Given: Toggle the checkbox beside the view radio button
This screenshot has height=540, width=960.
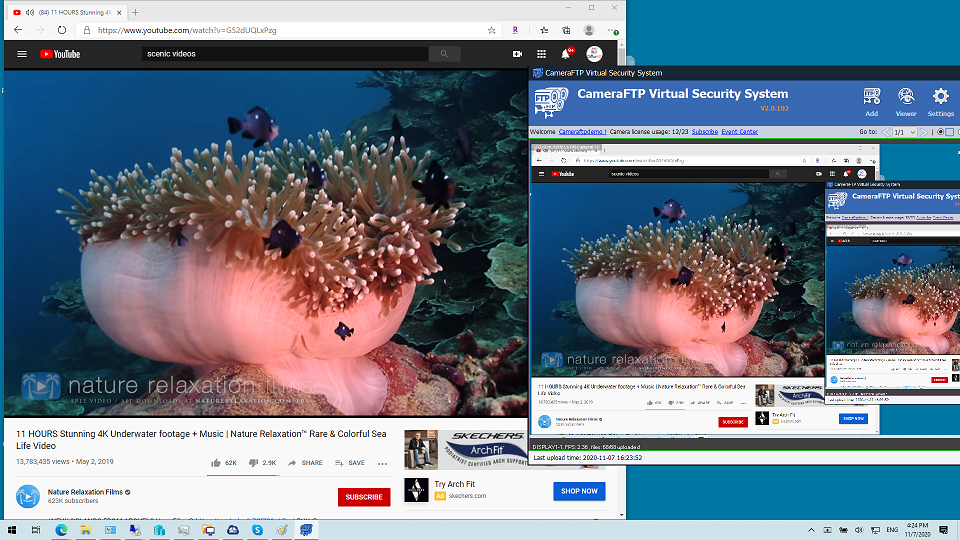Looking at the screenshot, I should coord(951,132).
